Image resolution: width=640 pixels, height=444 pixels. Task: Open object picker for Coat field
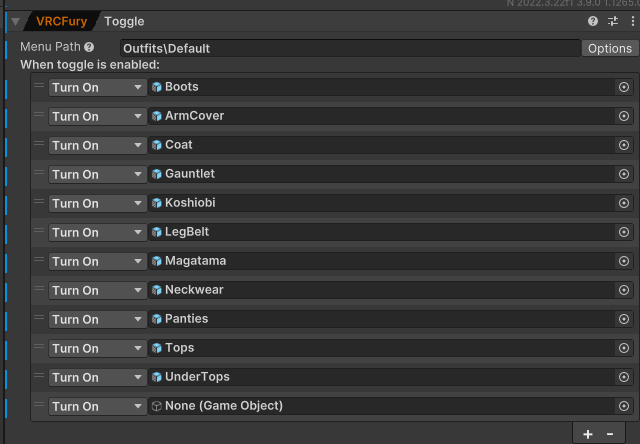(624, 145)
